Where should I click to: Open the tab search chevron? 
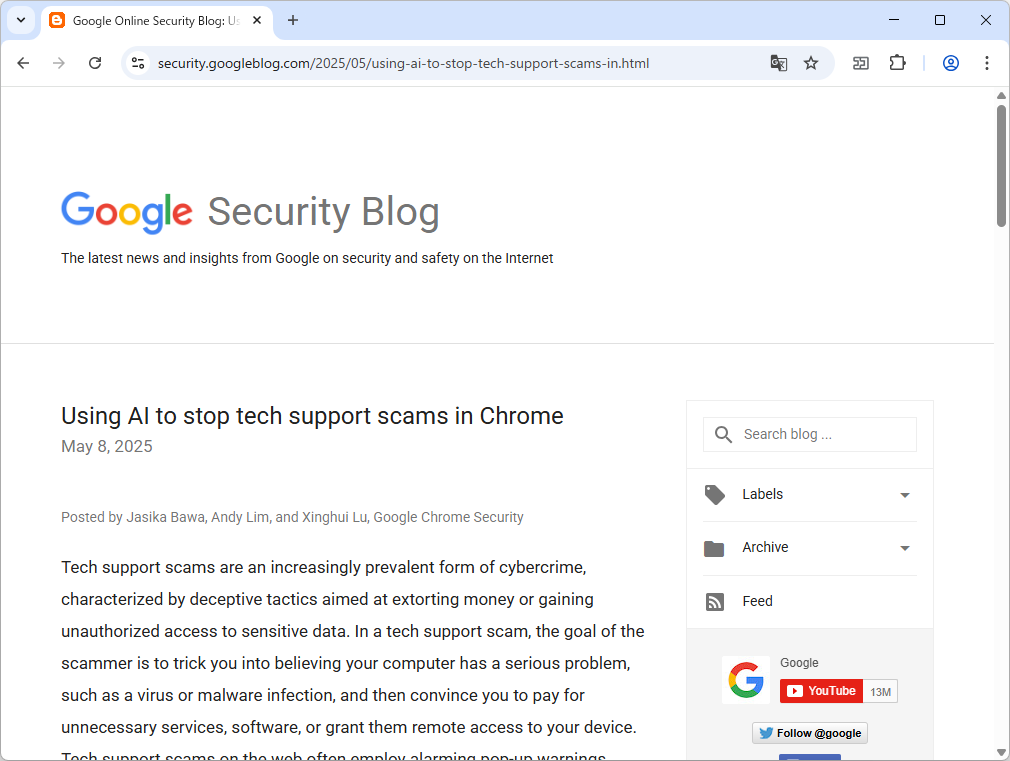click(21, 20)
